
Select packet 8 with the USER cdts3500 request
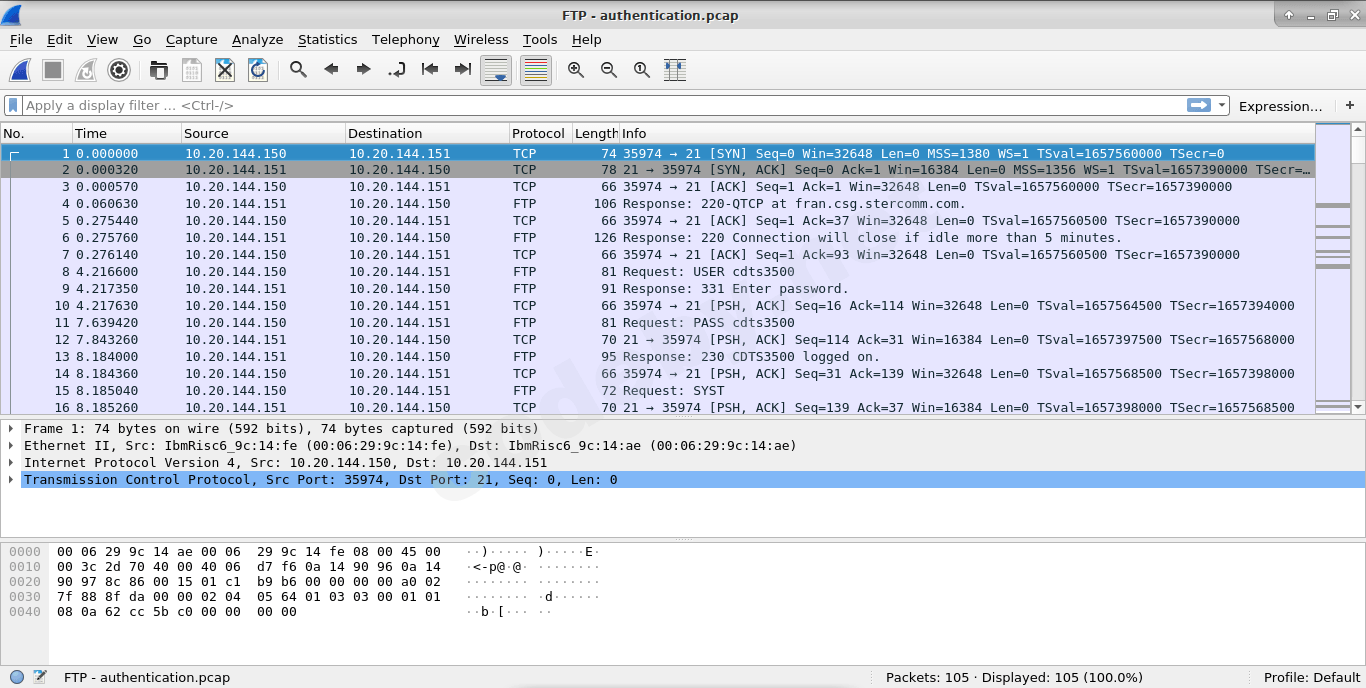(x=400, y=271)
